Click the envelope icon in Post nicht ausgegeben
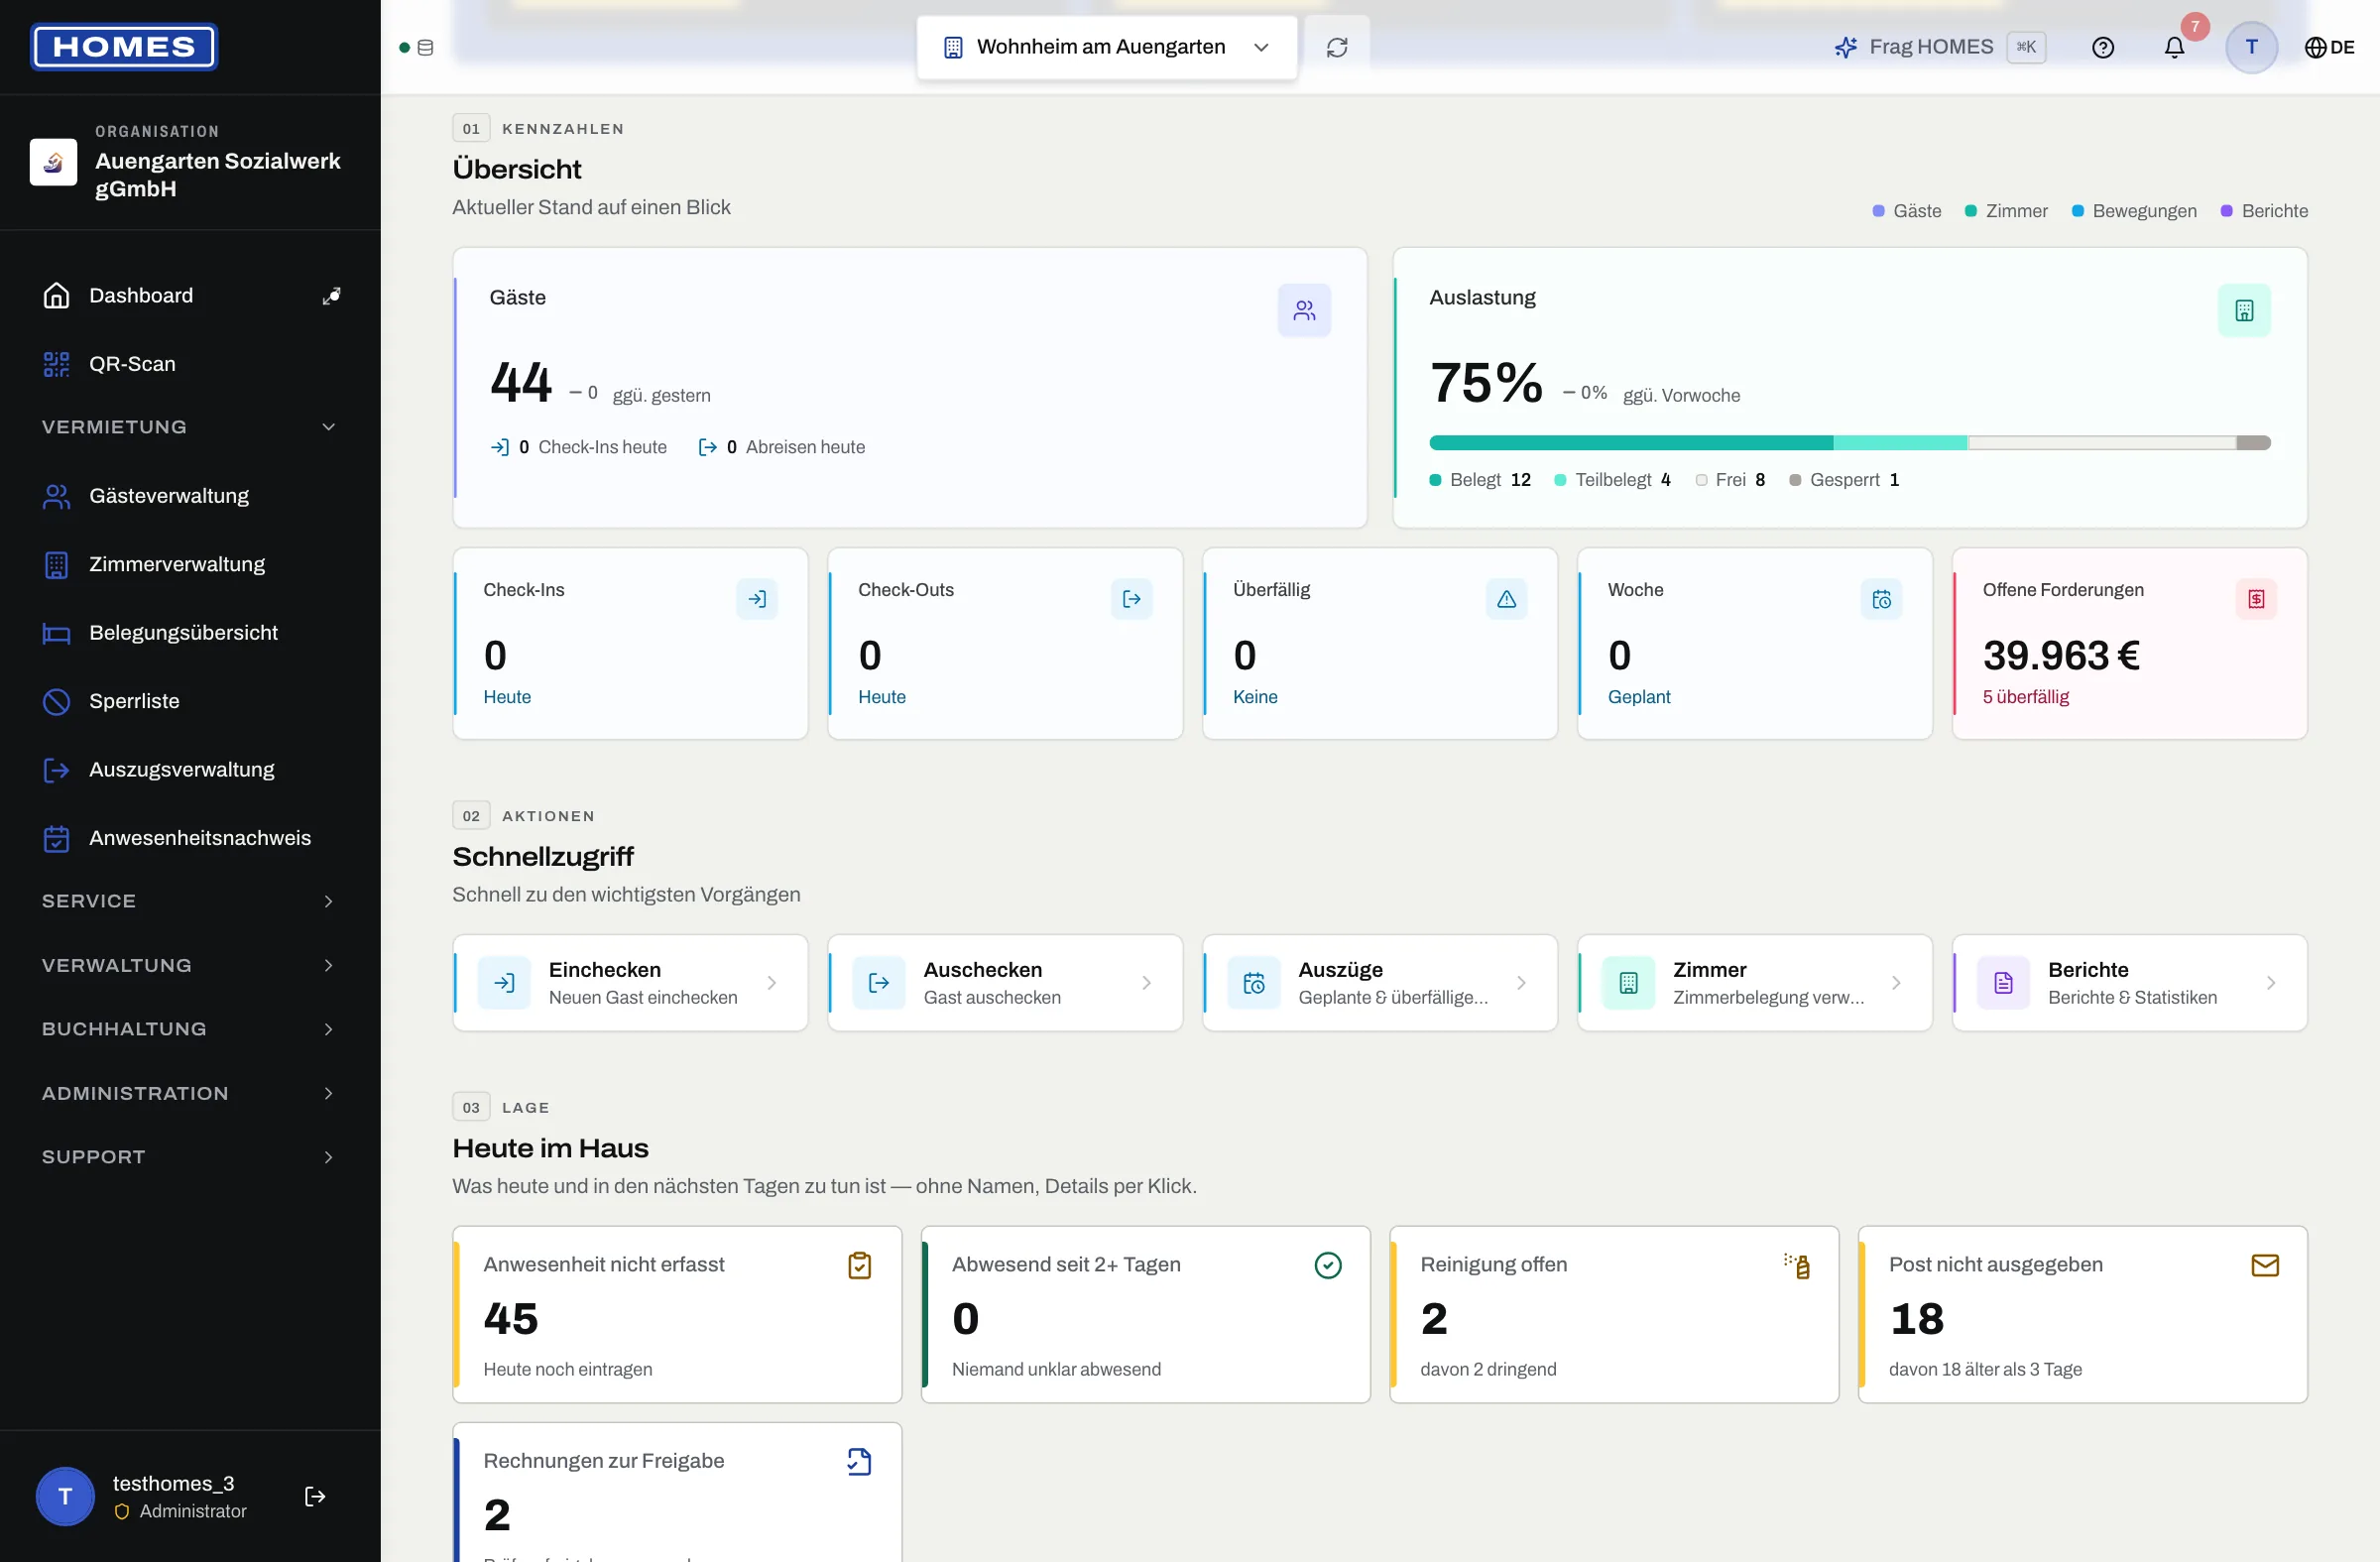 click(x=2265, y=1265)
